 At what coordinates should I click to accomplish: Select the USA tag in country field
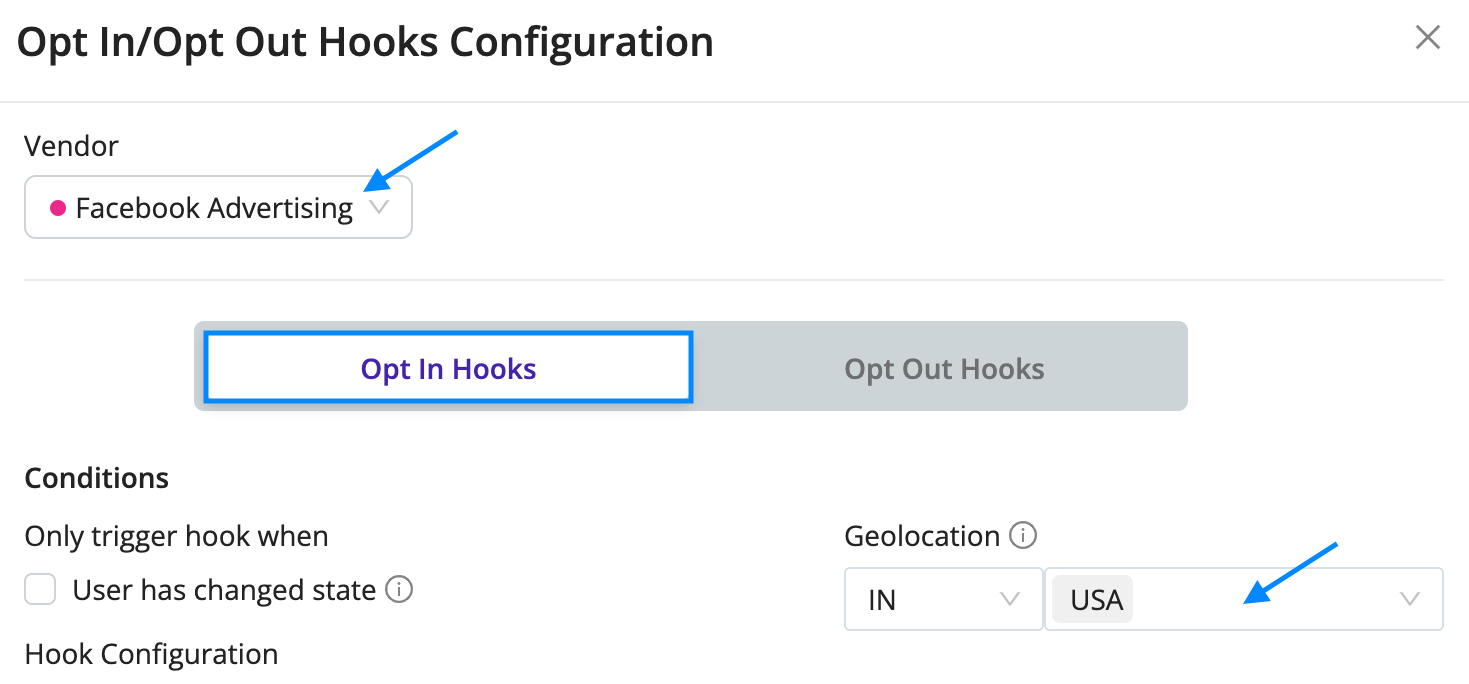pos(1096,600)
